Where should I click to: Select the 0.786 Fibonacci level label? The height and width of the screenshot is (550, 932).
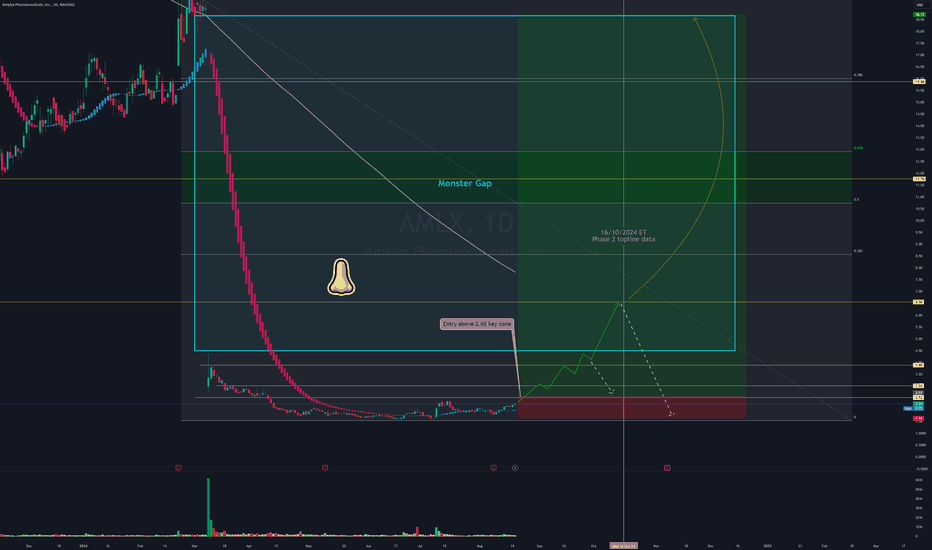click(x=858, y=75)
